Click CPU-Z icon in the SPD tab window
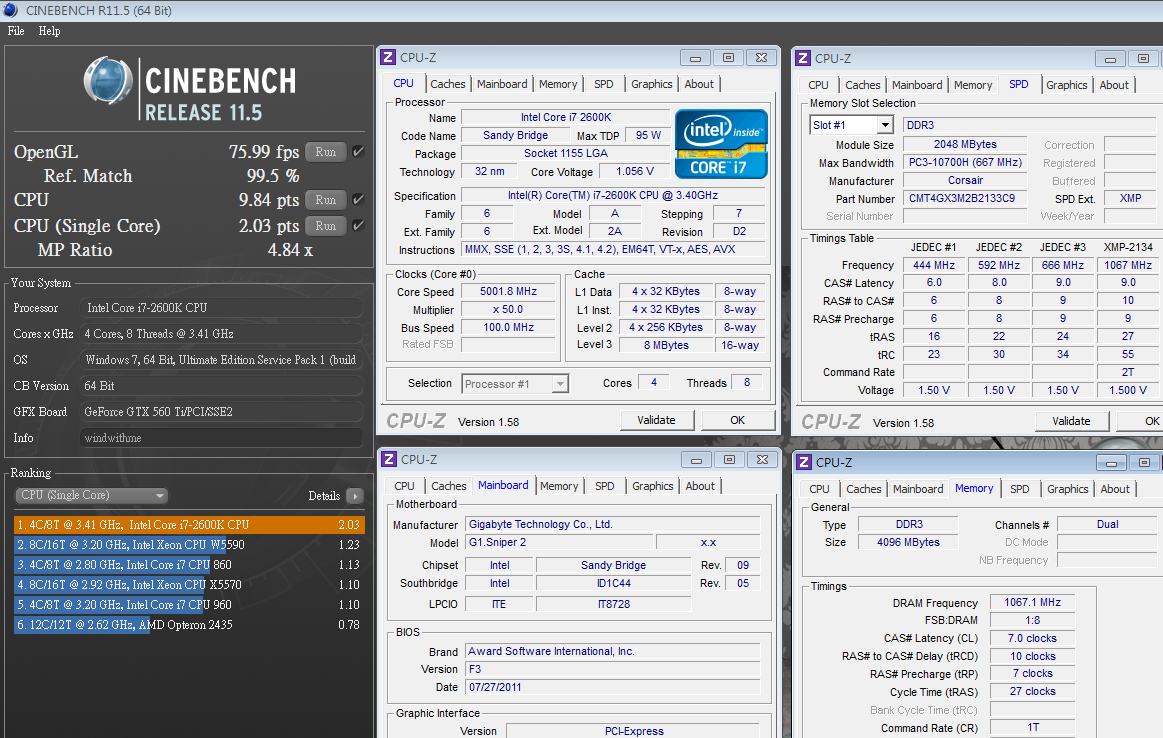 tap(803, 59)
